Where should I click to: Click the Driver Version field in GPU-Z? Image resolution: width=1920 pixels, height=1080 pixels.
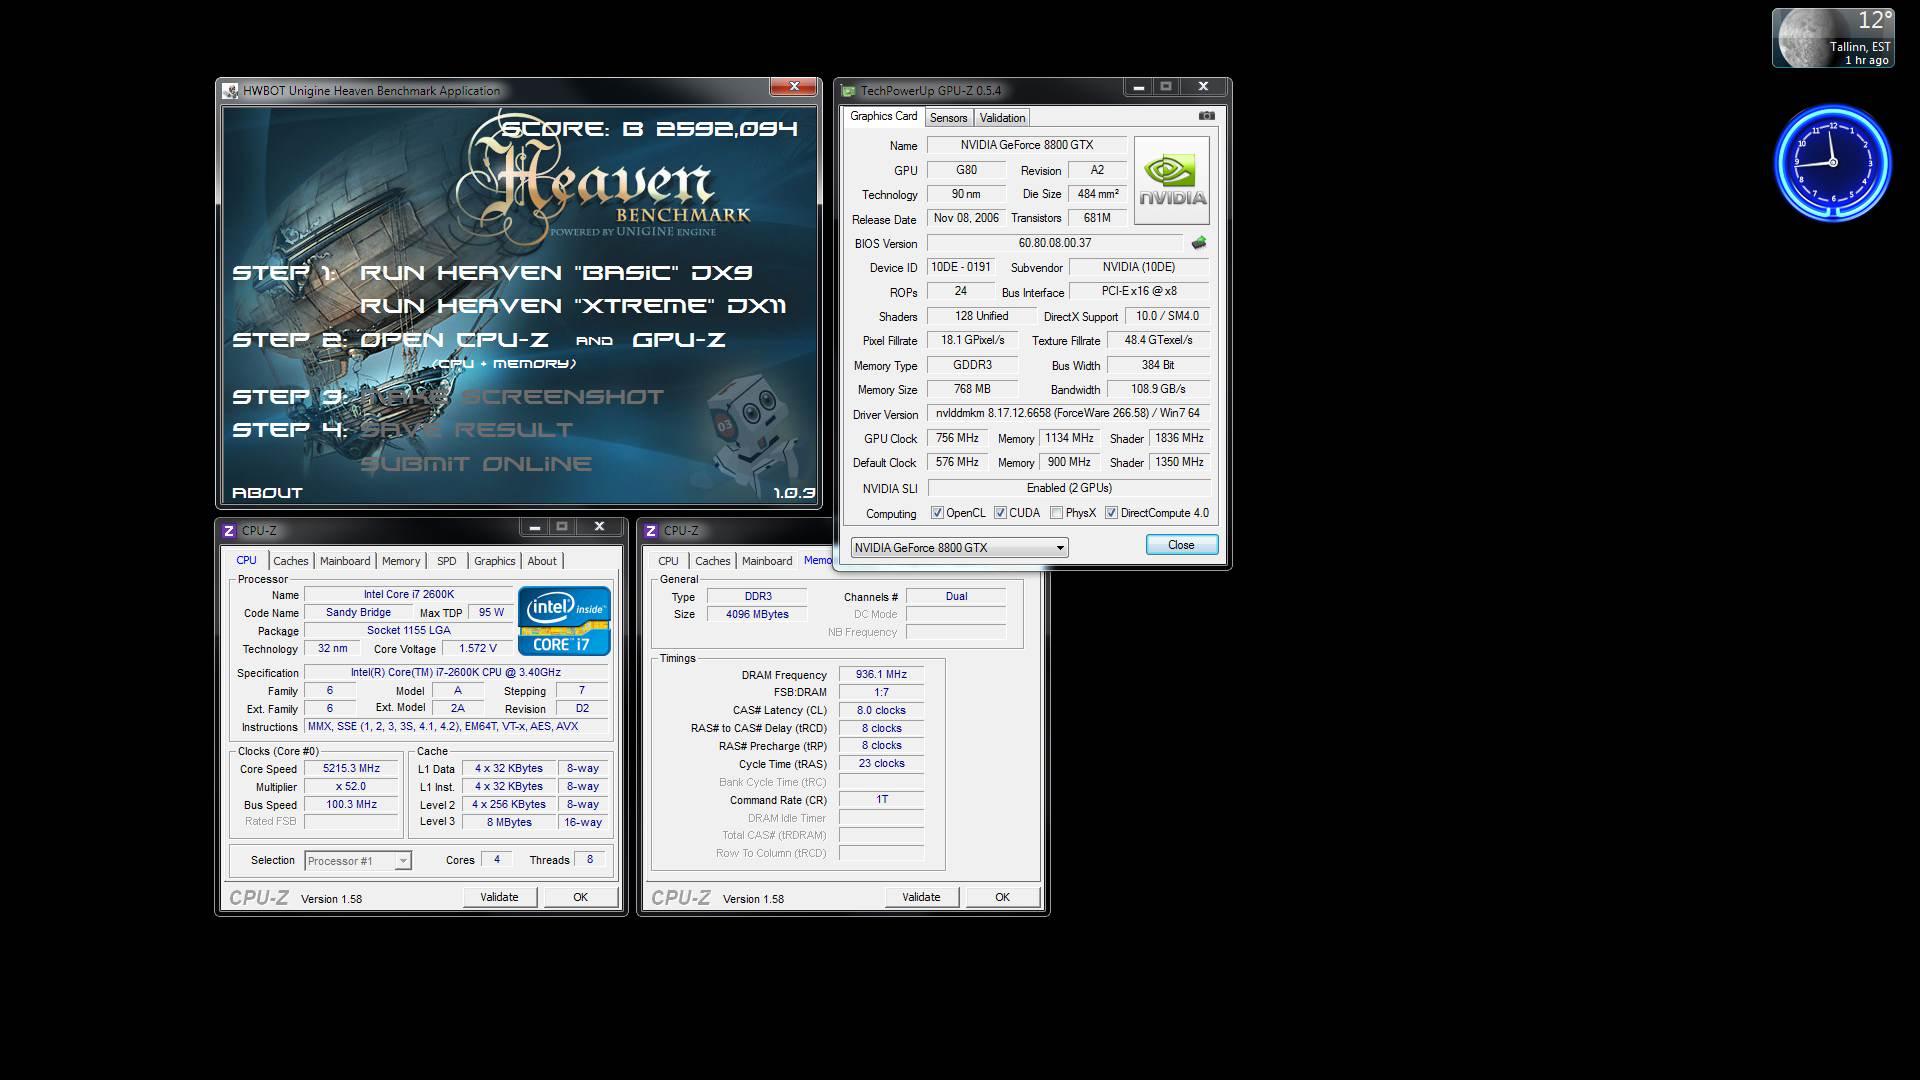(x=1068, y=413)
